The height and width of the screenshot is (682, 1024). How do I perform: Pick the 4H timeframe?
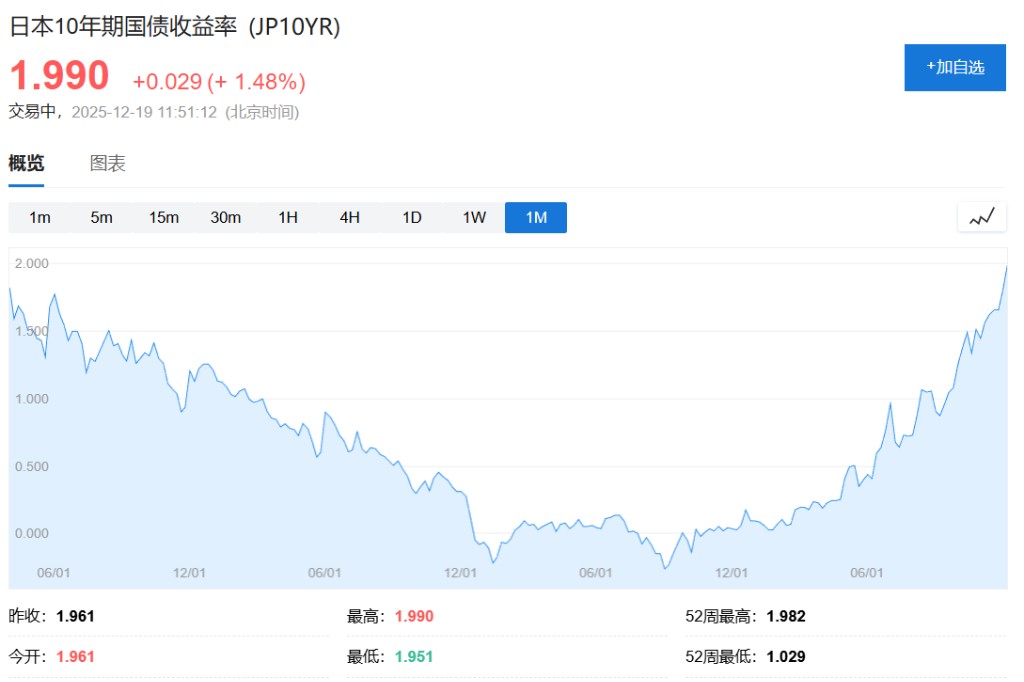coord(350,218)
